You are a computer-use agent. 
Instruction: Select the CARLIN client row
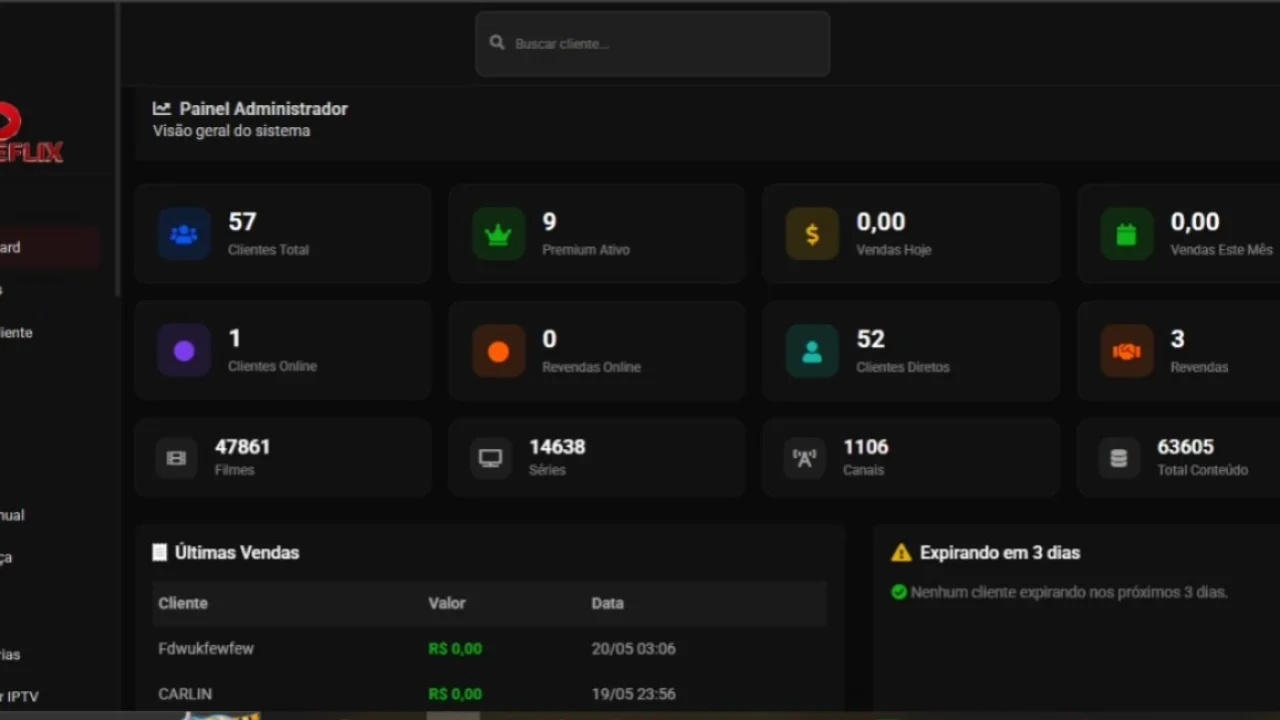click(x=490, y=693)
